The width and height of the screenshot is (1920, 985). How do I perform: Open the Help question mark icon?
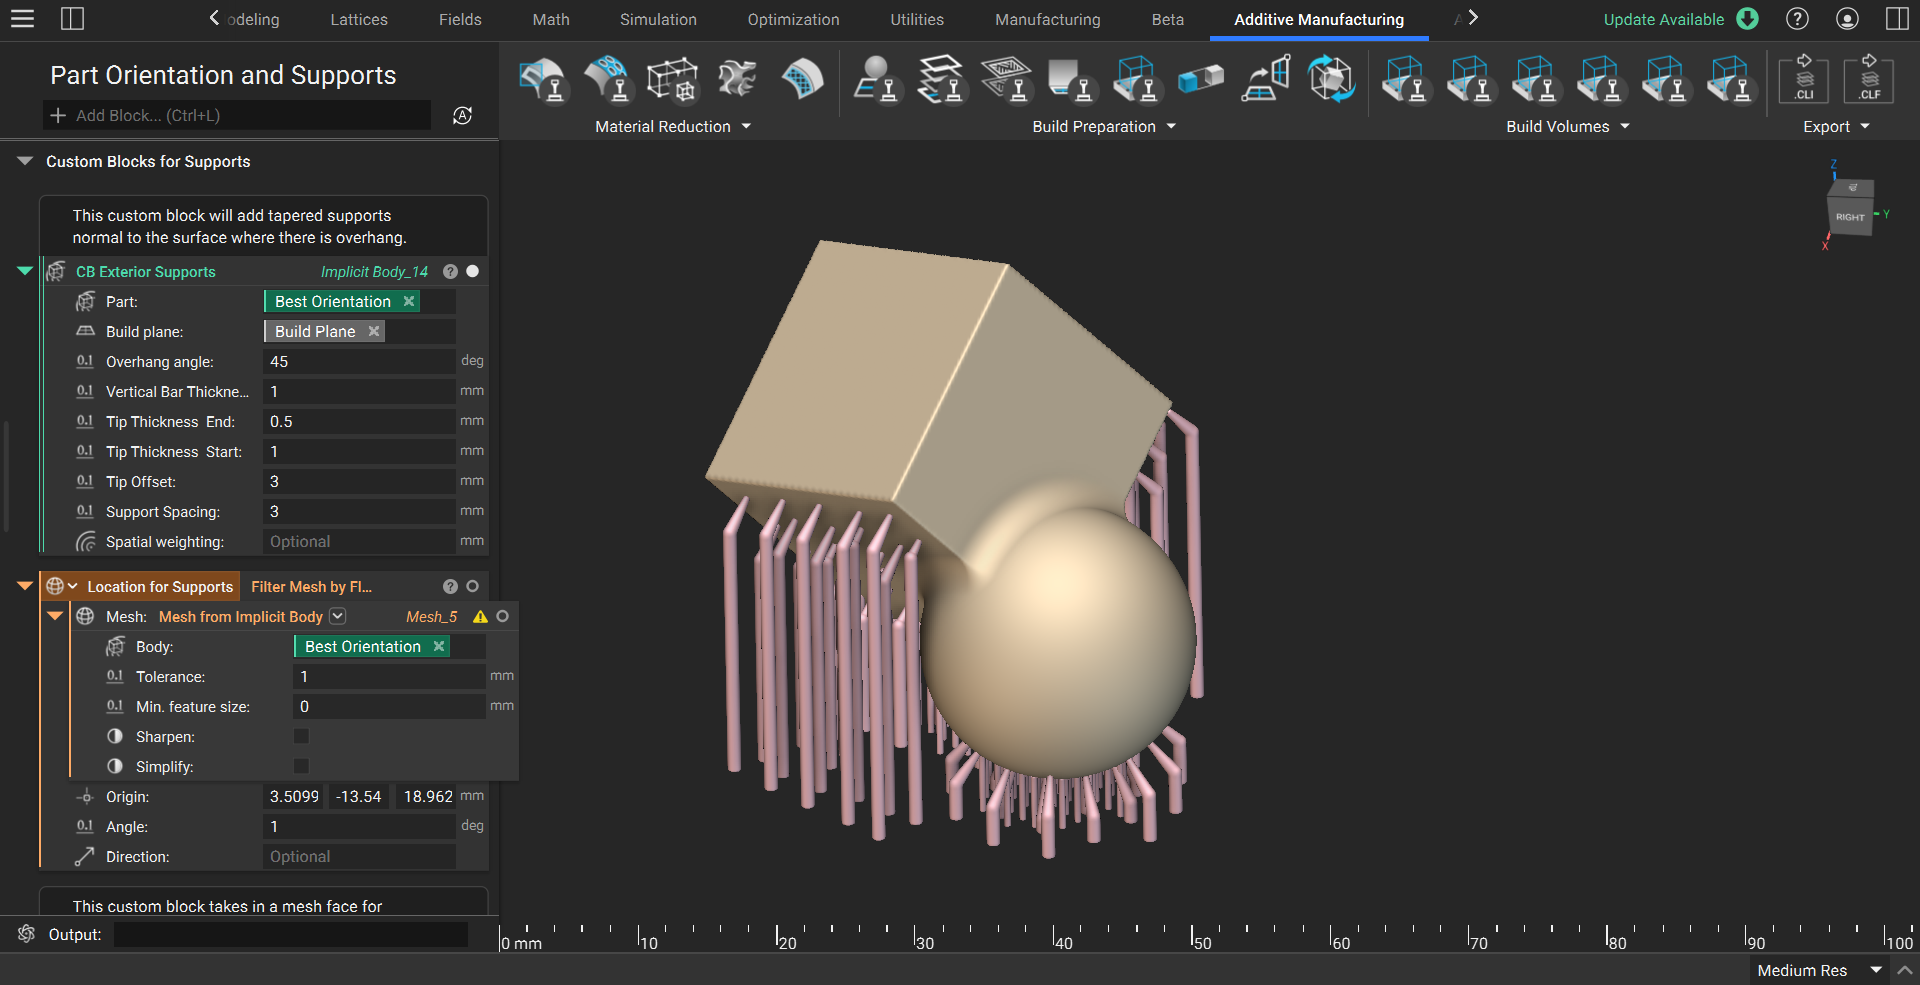point(1797,19)
